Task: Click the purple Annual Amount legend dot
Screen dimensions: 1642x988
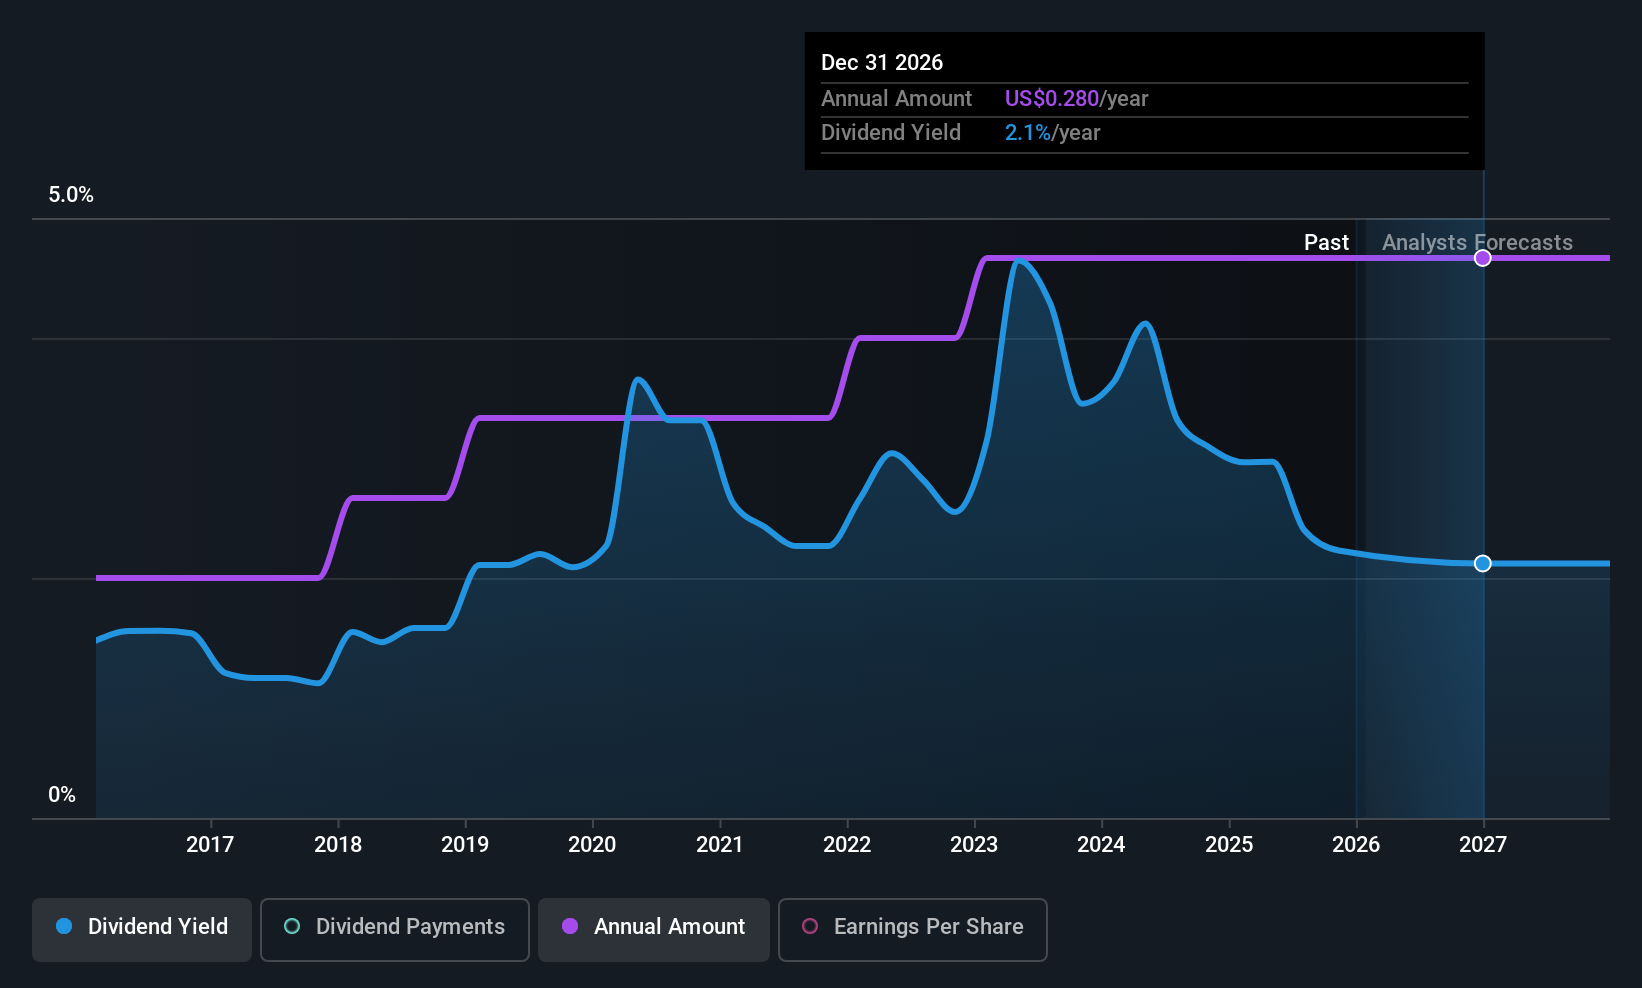Action: pos(570,926)
